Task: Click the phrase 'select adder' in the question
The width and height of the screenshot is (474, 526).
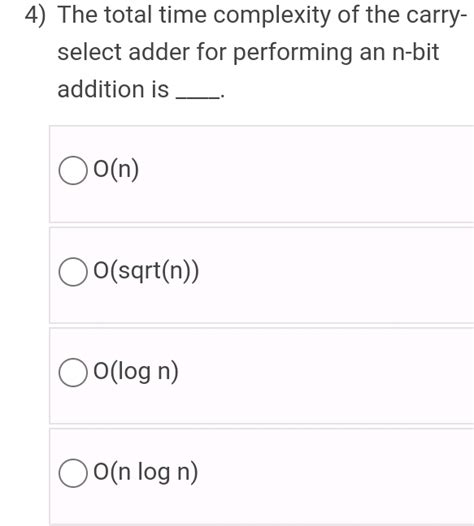Action: [x=124, y=52]
